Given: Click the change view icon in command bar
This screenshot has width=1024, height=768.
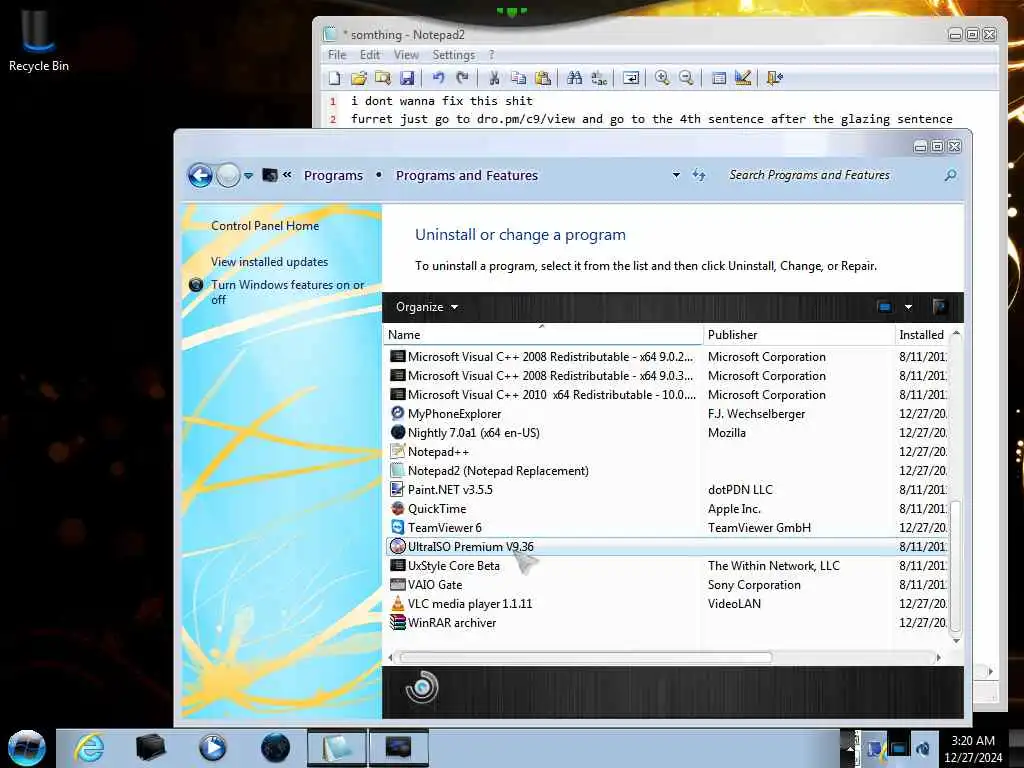Looking at the screenshot, I should pyautogui.click(x=884, y=307).
